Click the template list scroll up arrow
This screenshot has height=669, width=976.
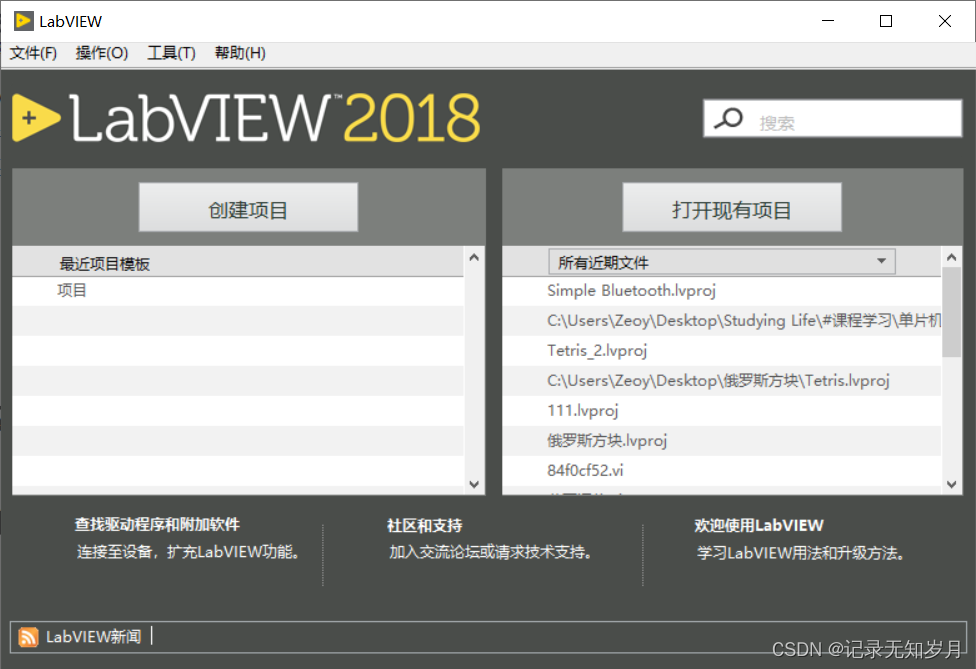474,257
